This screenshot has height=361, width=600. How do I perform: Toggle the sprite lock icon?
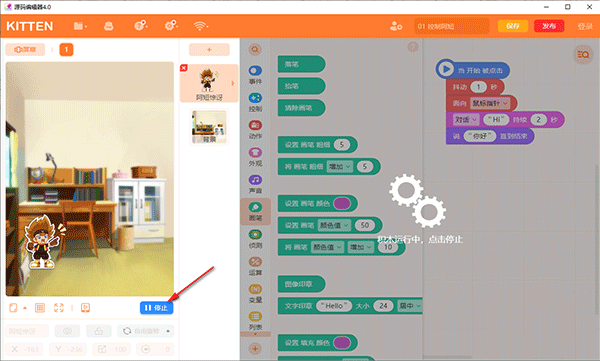99,331
